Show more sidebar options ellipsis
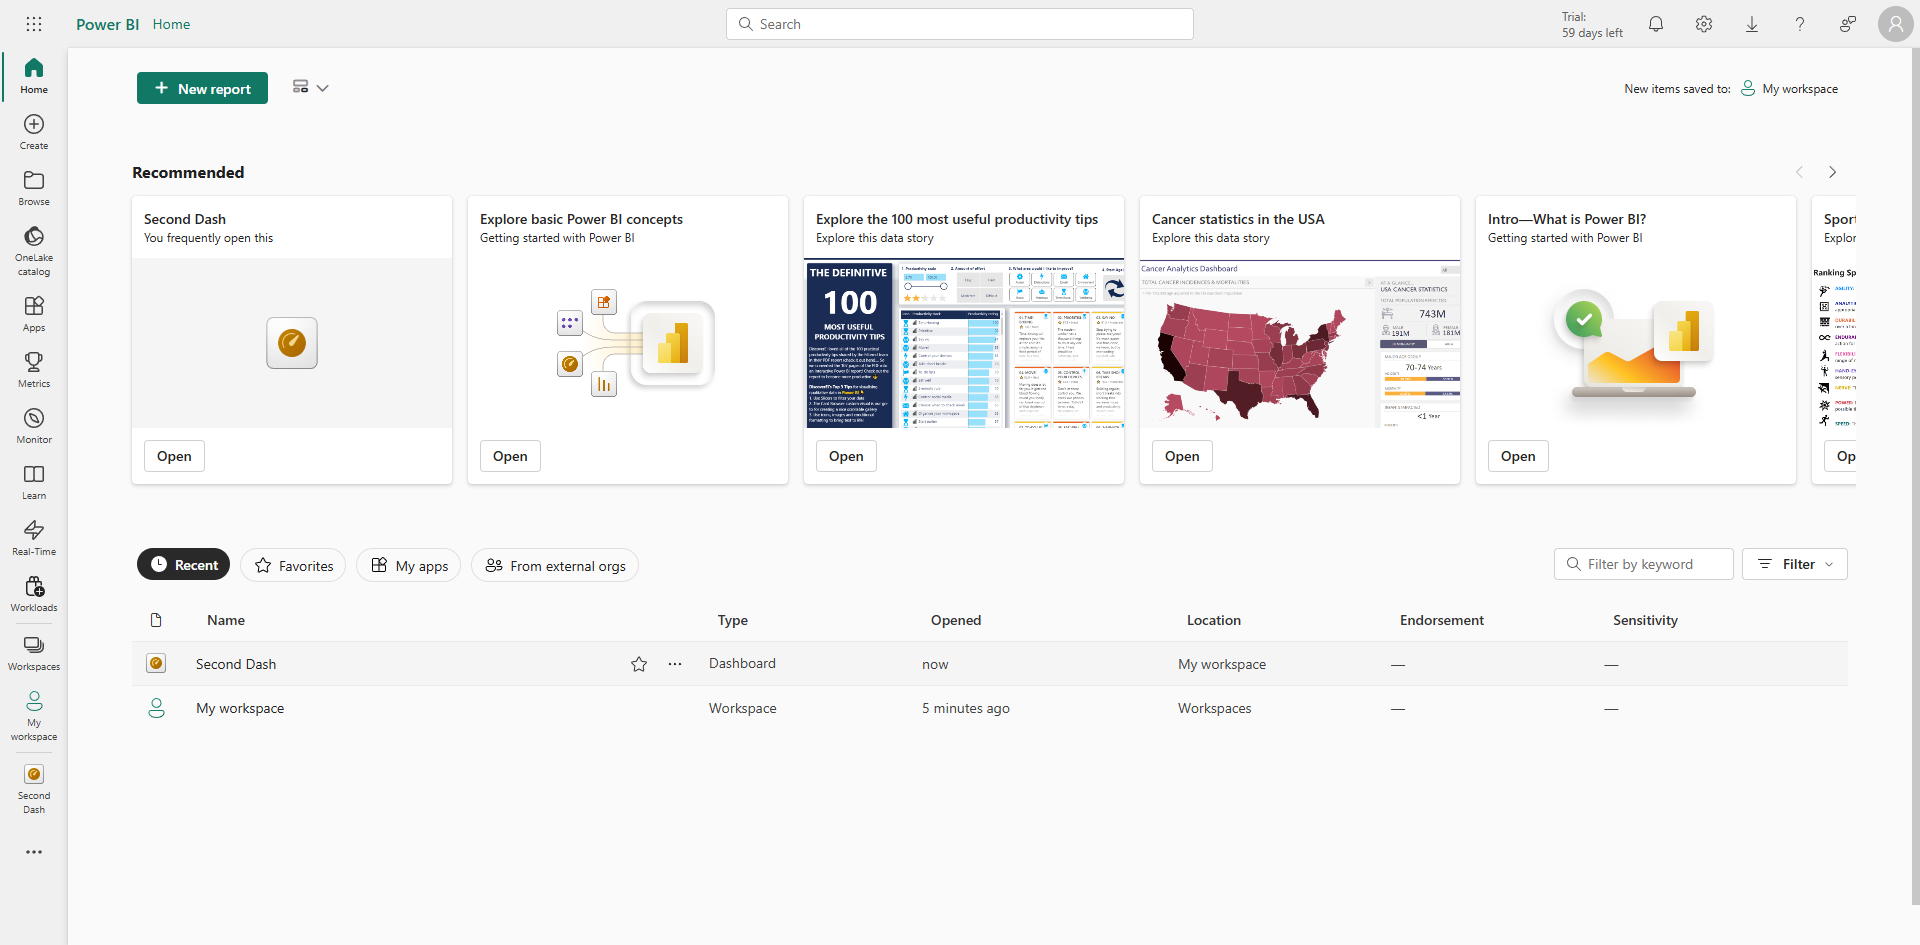Image resolution: width=1920 pixels, height=945 pixels. 34,852
